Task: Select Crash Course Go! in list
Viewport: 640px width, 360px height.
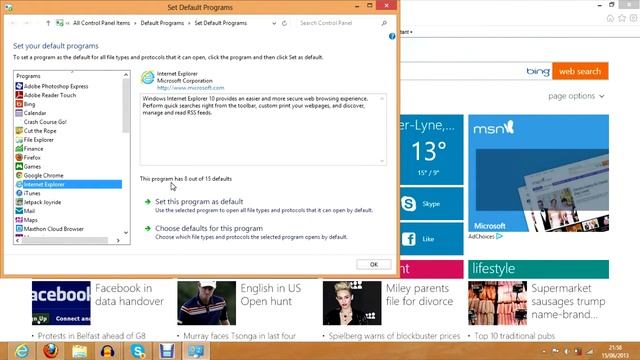Action: 45,122
